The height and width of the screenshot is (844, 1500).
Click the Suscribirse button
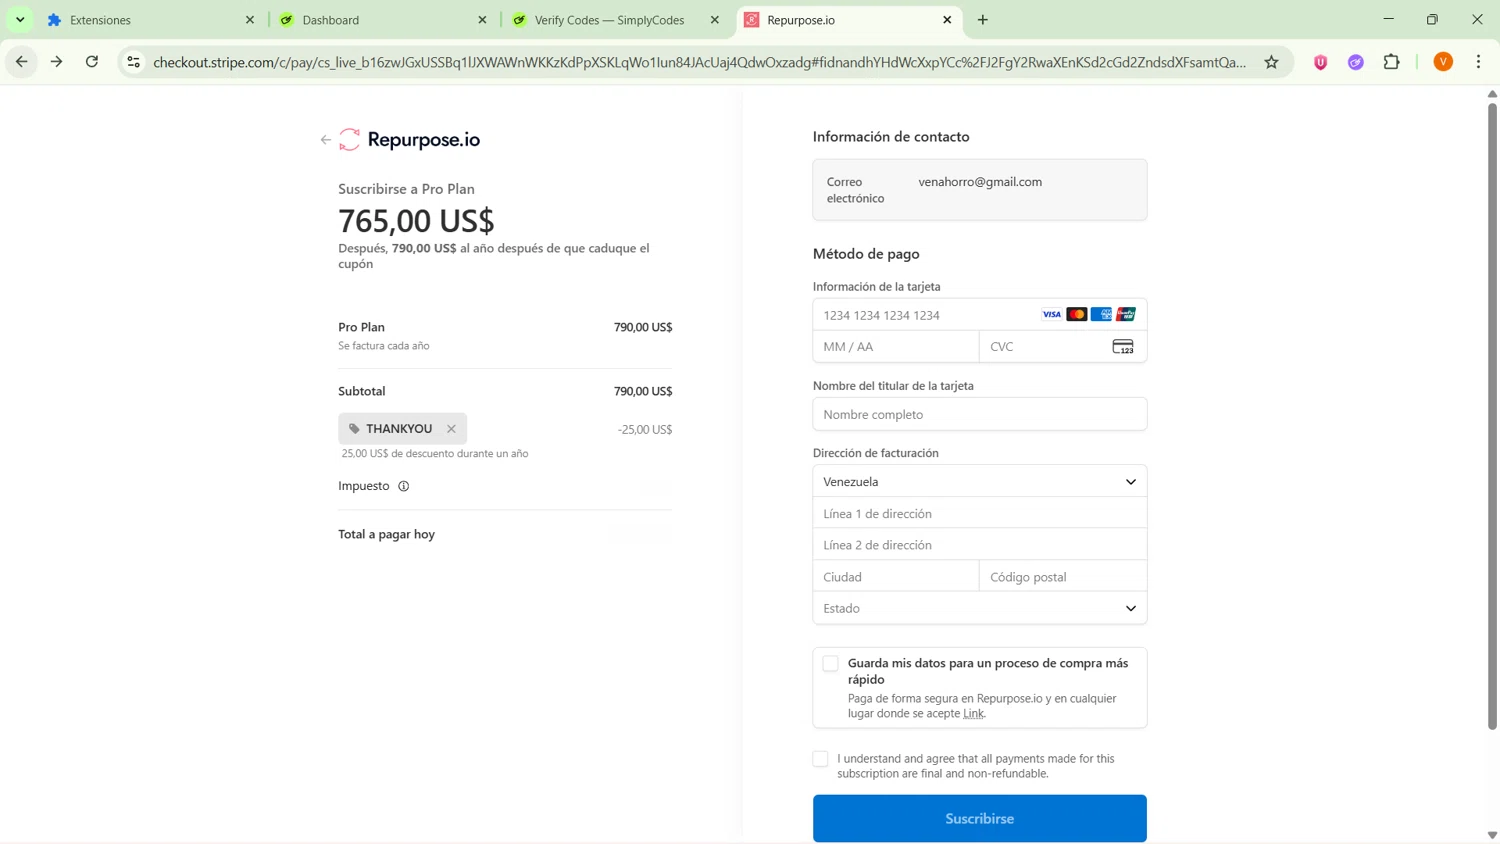(979, 819)
